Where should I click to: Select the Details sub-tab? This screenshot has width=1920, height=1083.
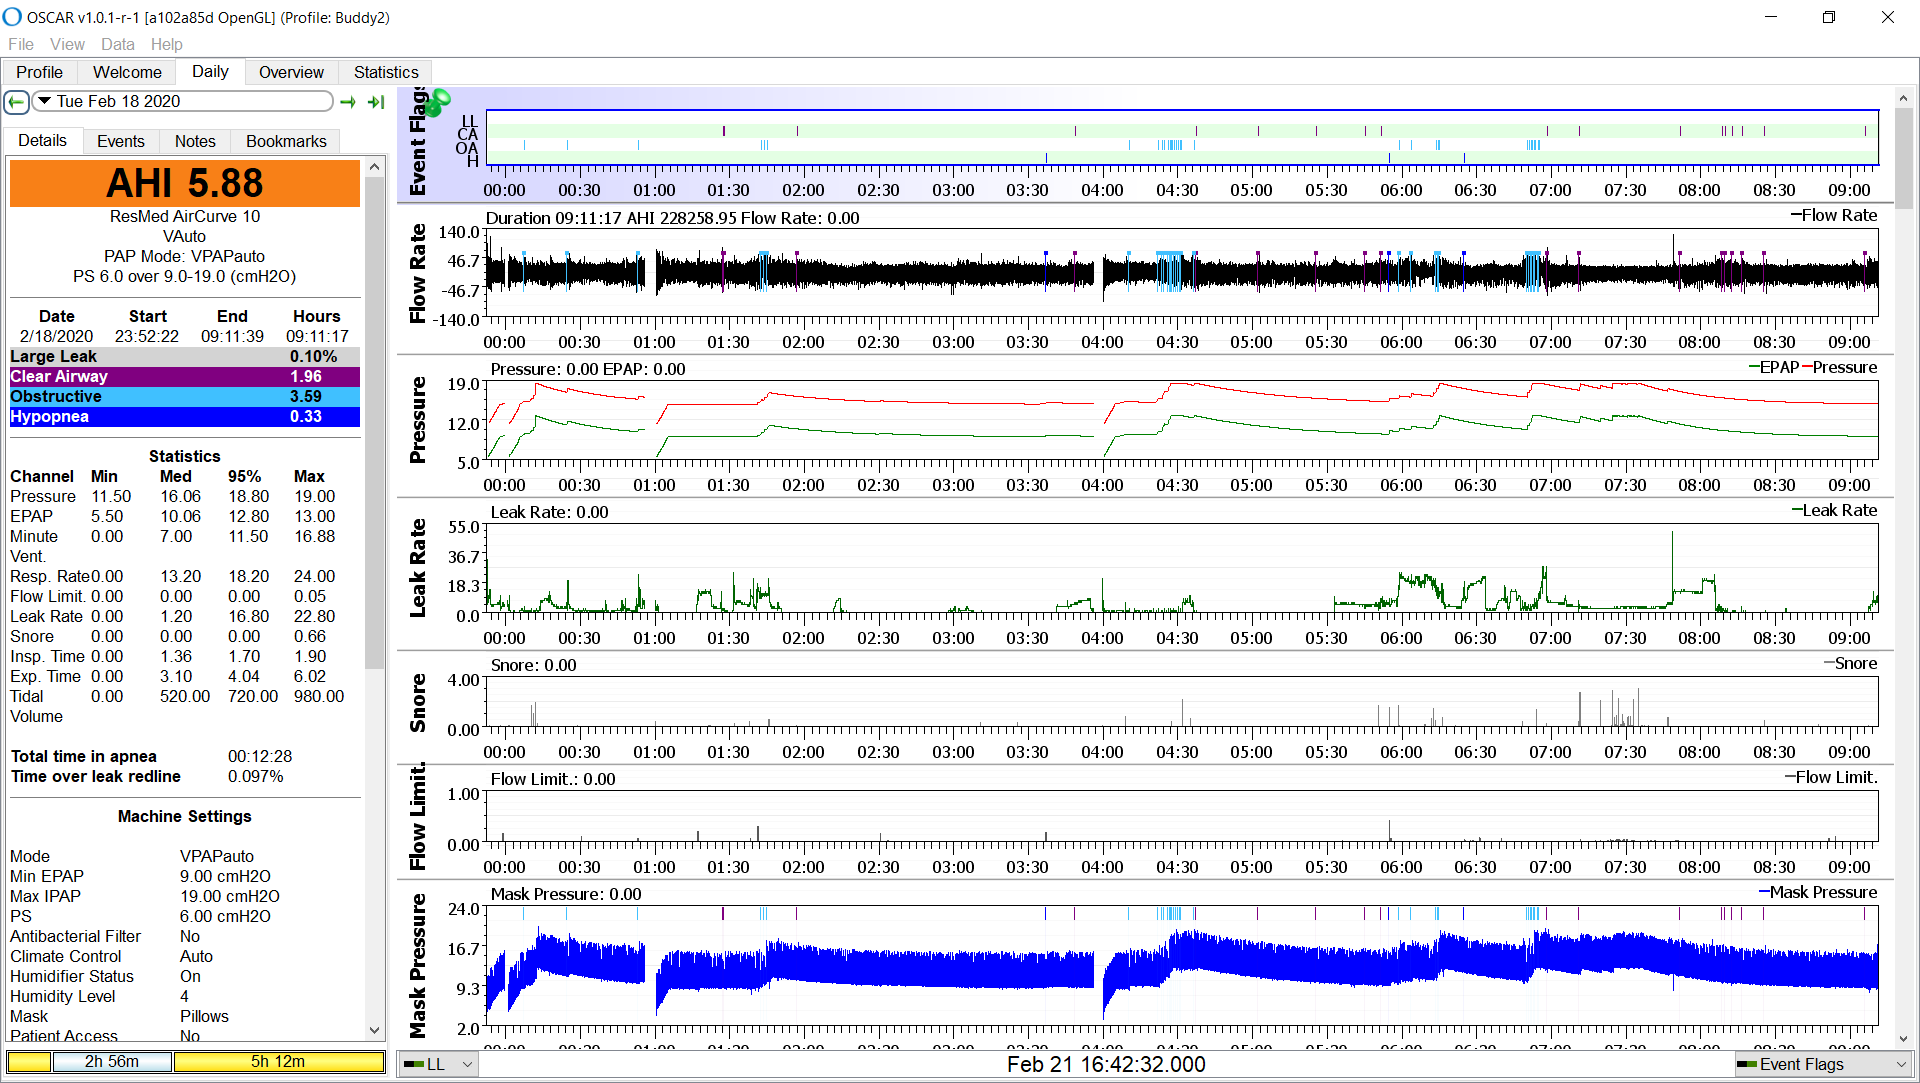coord(42,140)
